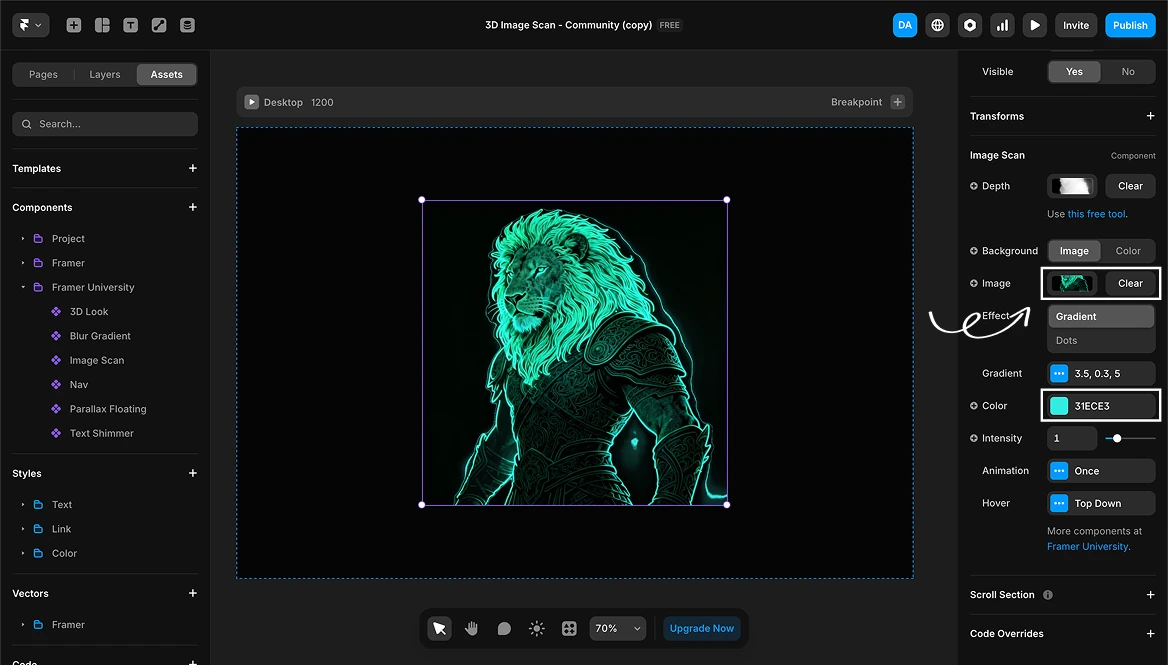Switch to the Assets tab
1168x665 pixels.
[x=166, y=74]
